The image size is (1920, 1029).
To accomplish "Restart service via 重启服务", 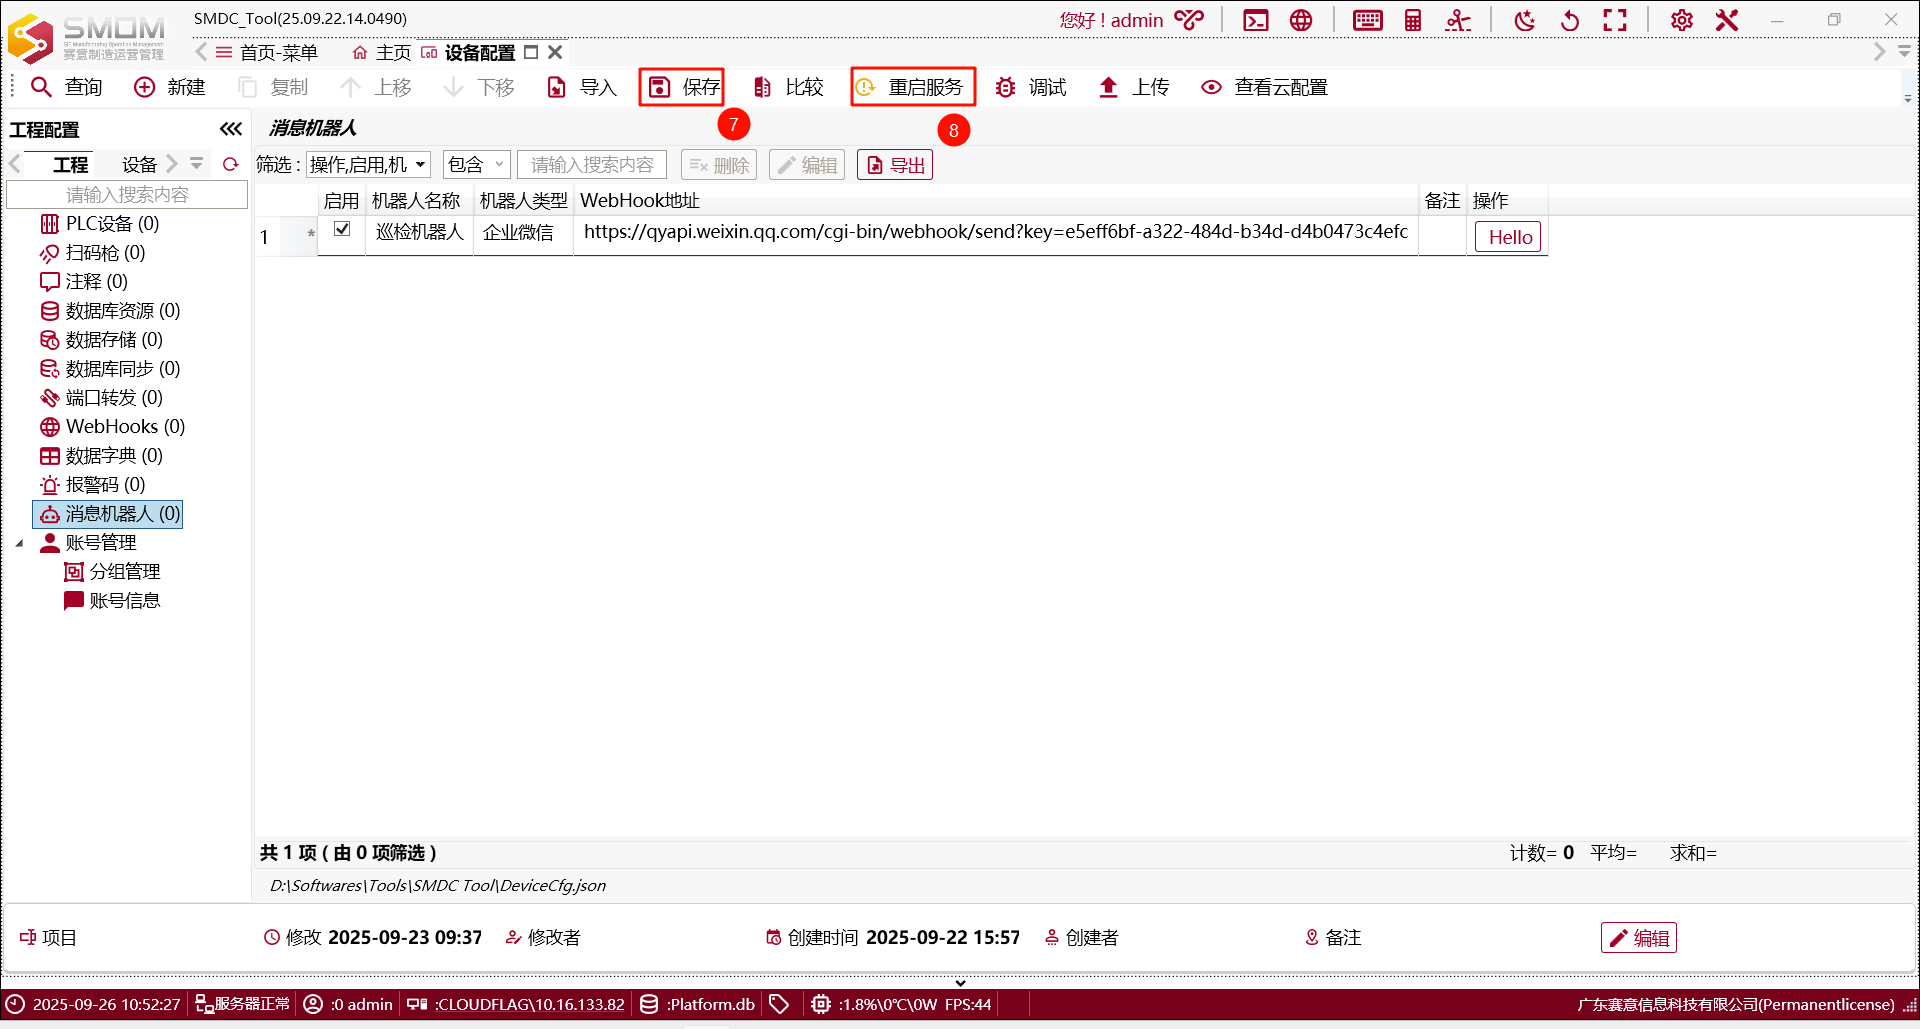I will [912, 87].
